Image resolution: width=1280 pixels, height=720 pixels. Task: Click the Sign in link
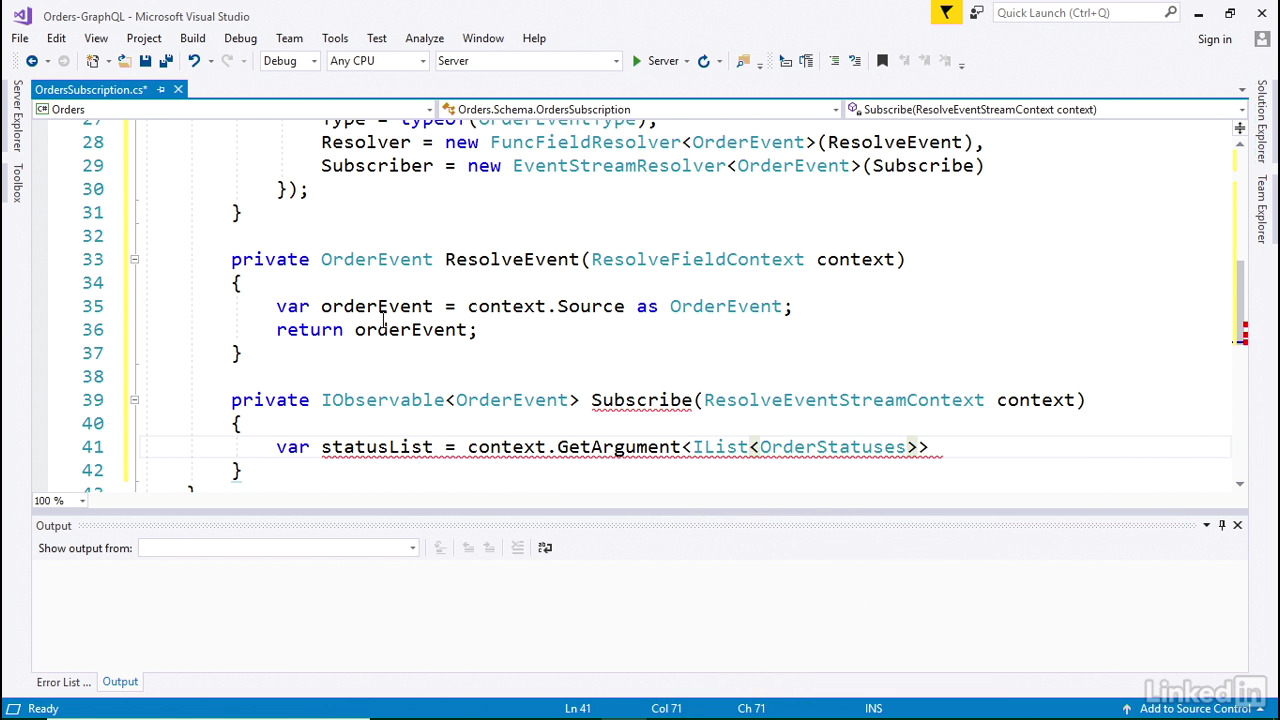[1215, 39]
